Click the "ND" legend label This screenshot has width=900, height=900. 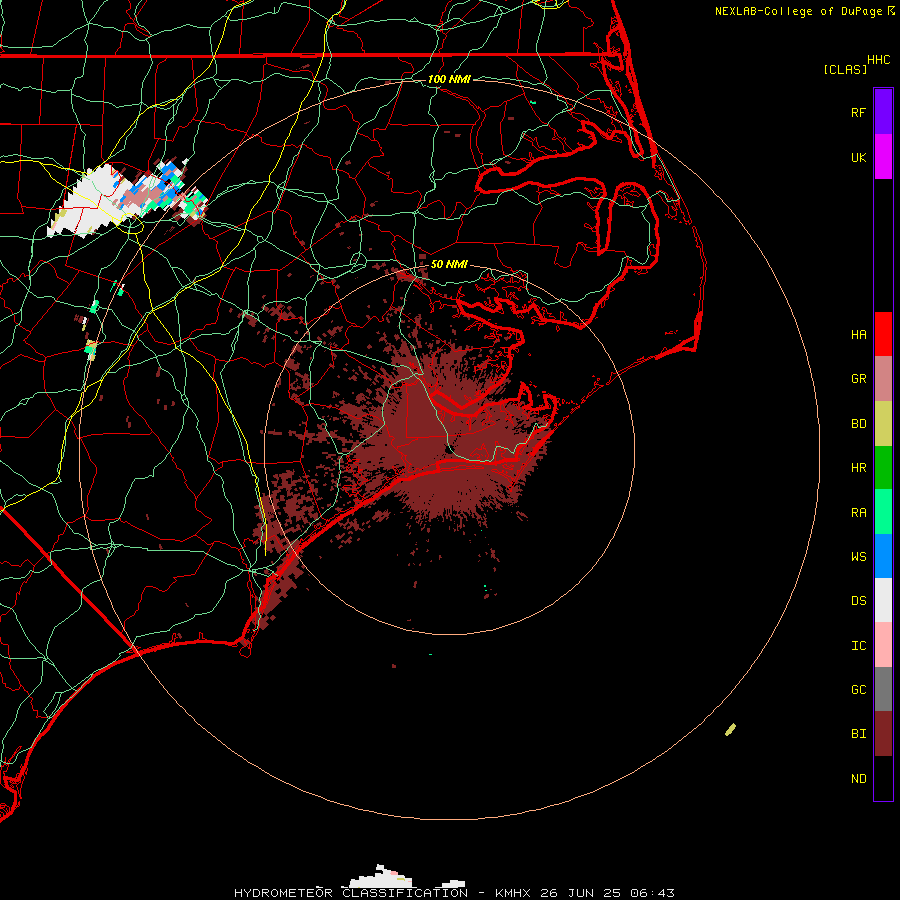pyautogui.click(x=858, y=779)
